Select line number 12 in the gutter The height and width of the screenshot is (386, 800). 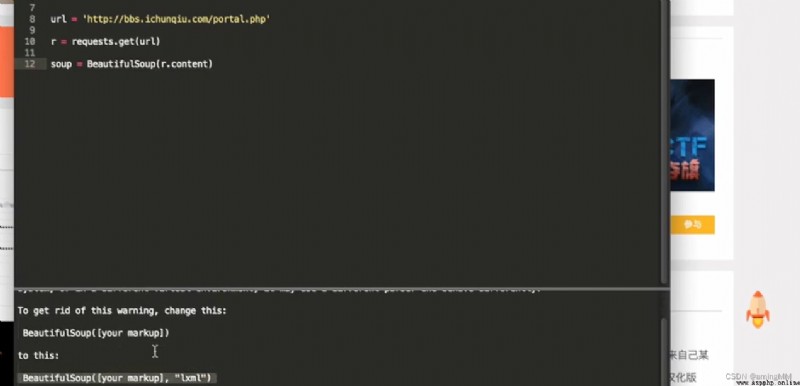click(x=30, y=64)
